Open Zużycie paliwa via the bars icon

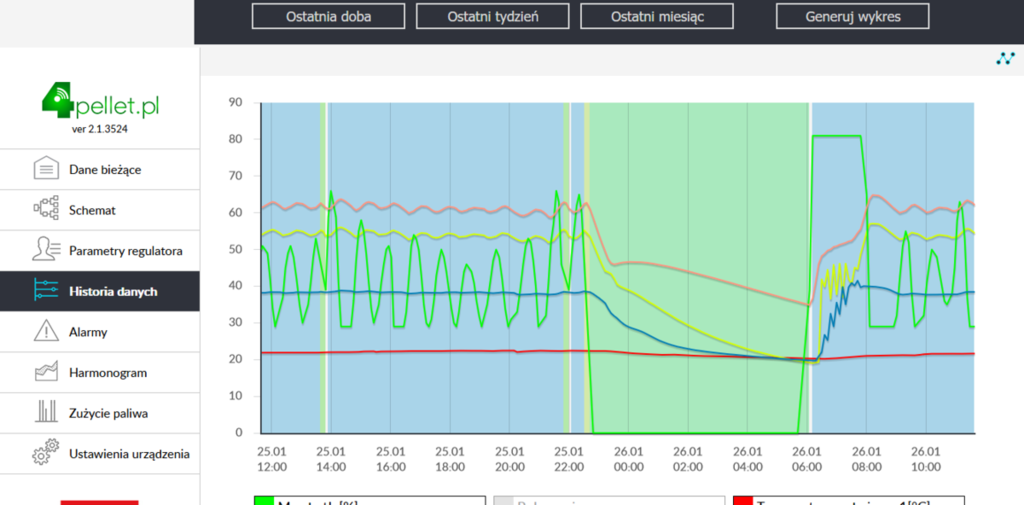pos(46,413)
